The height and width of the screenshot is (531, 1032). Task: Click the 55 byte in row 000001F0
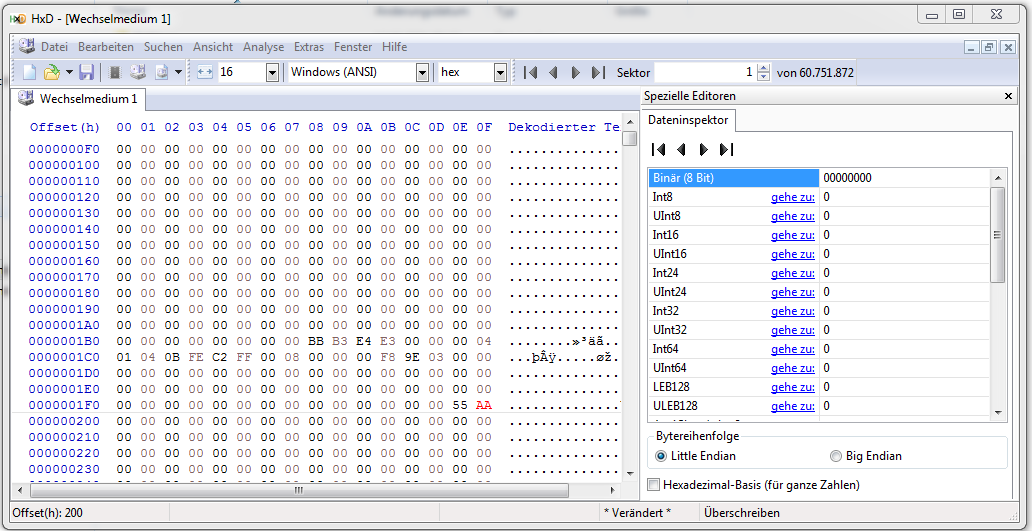460,405
